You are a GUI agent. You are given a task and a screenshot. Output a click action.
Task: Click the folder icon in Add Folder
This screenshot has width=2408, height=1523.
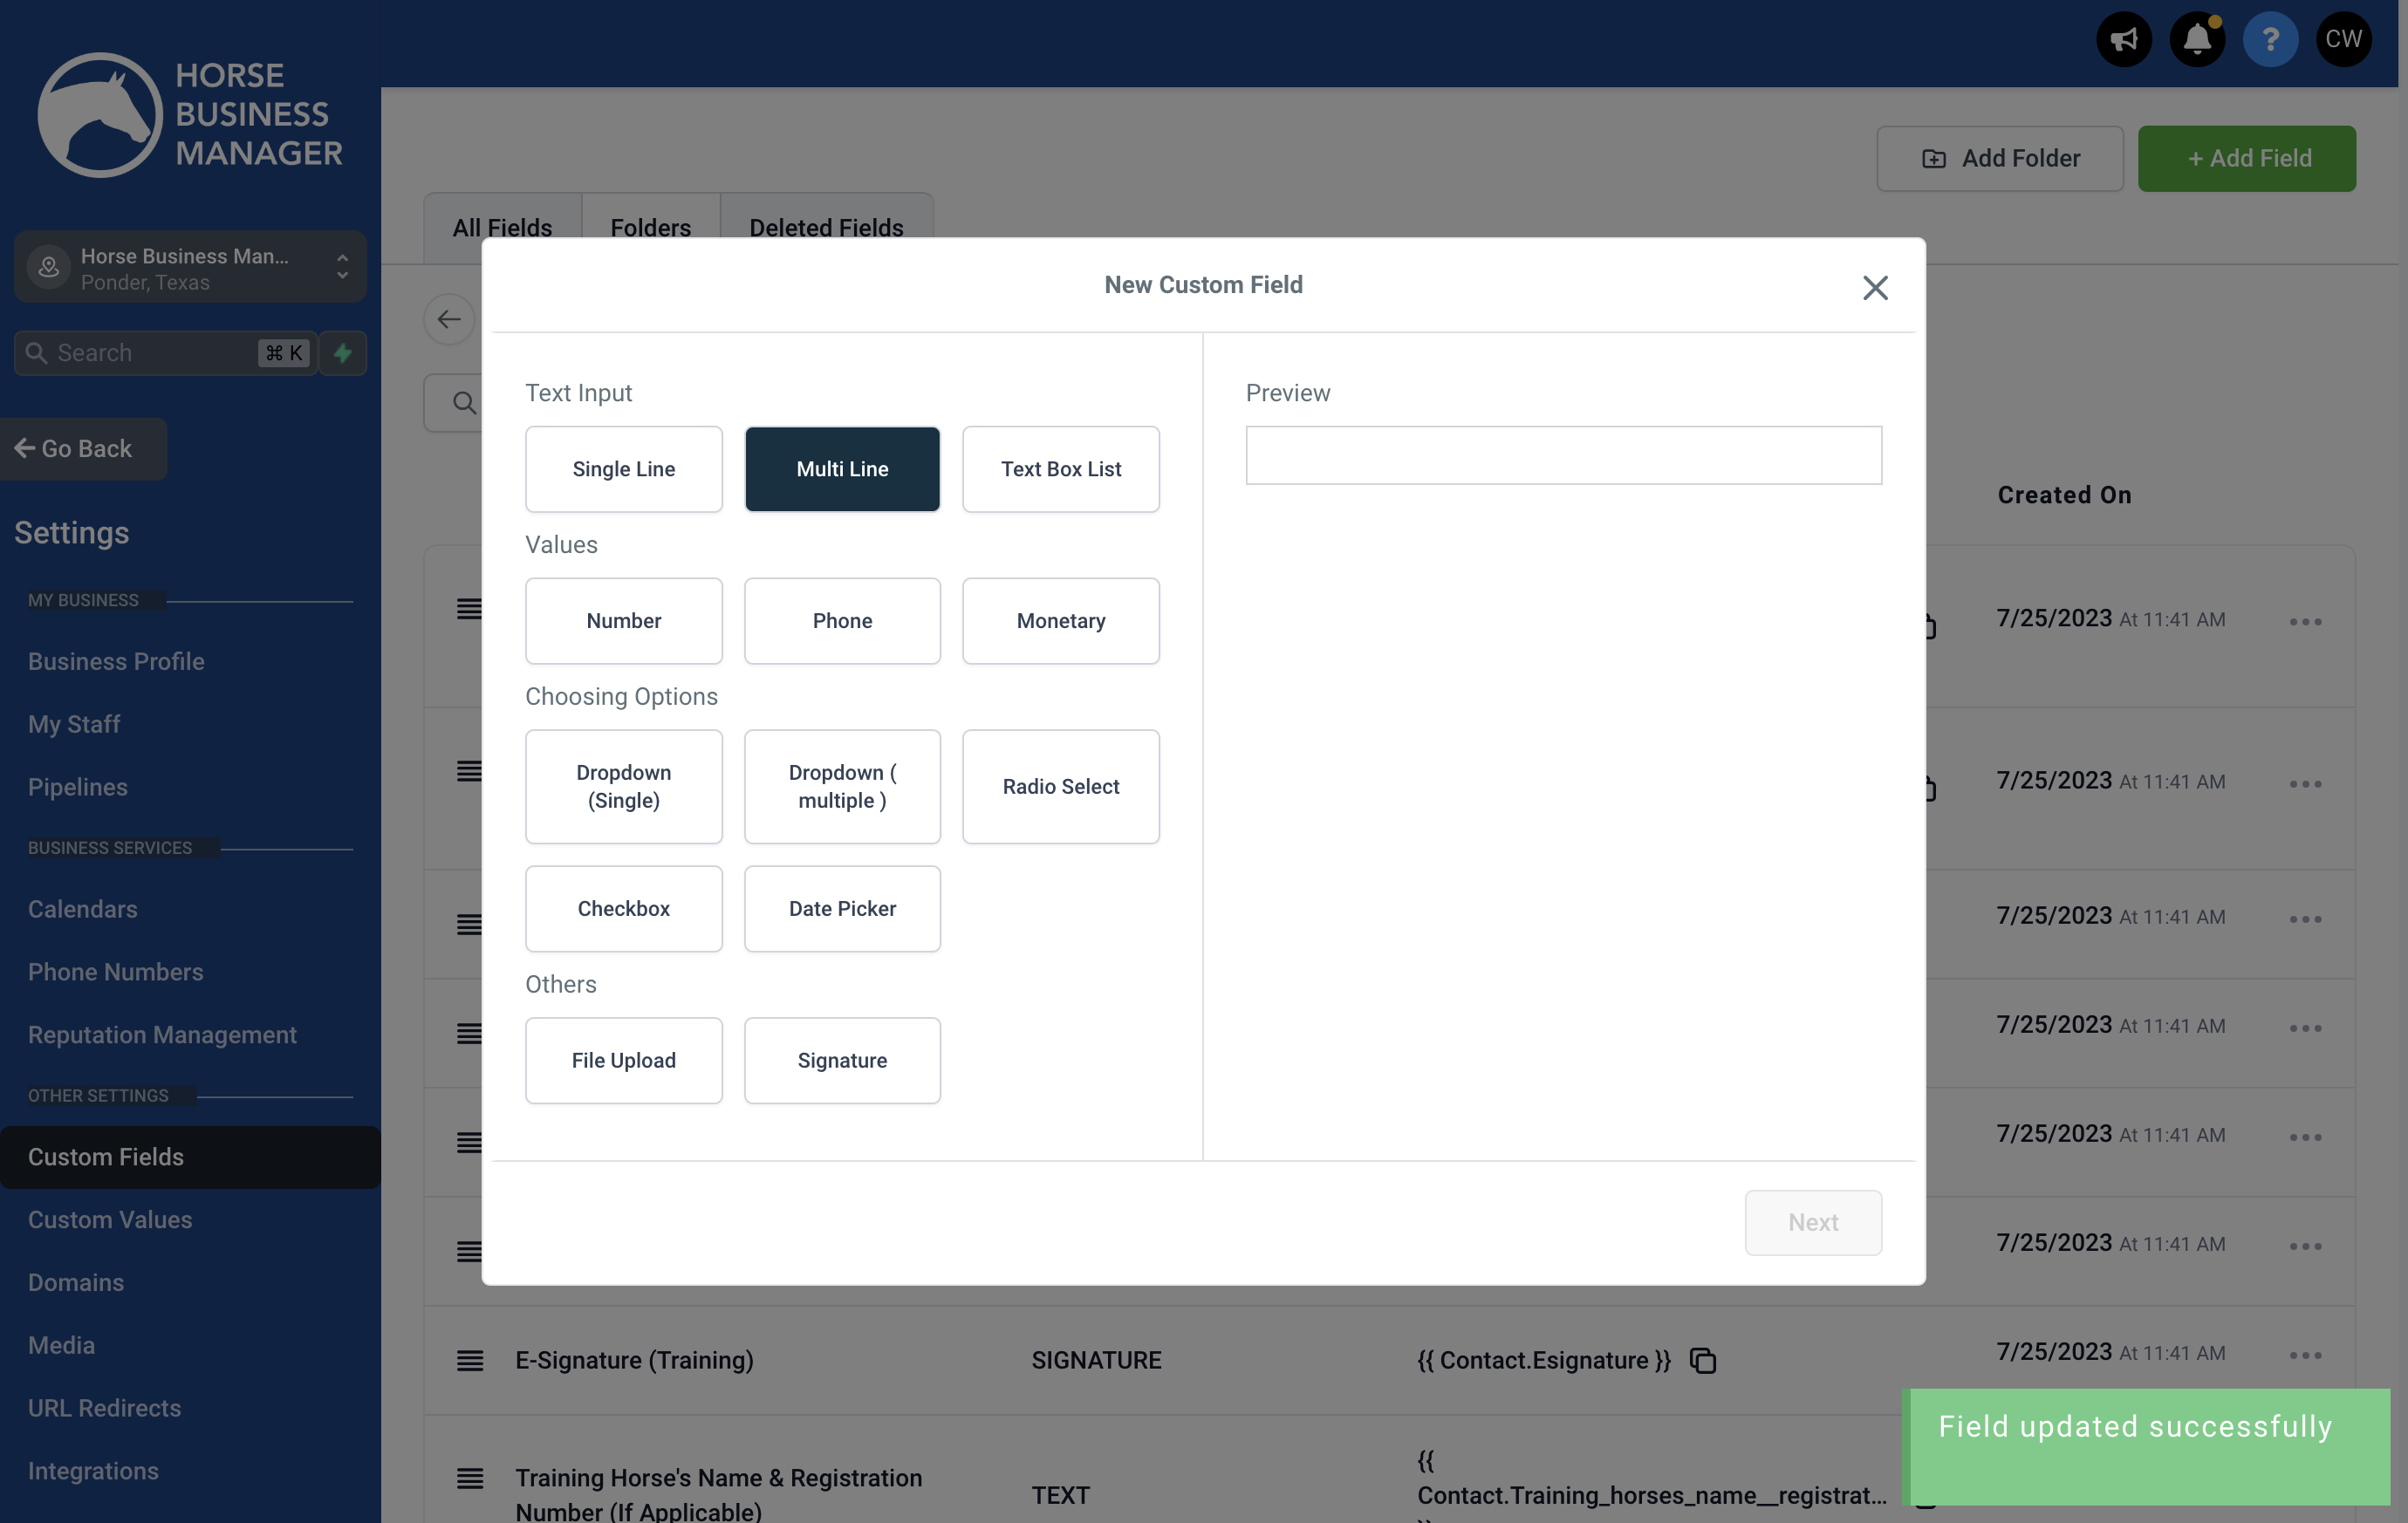(1933, 159)
